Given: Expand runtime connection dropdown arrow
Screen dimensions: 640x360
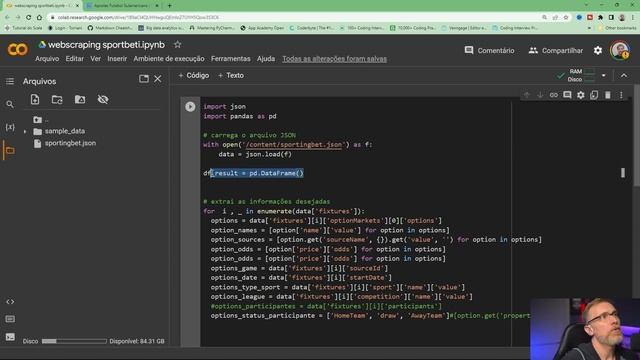Looking at the screenshot, I should point(604,76).
